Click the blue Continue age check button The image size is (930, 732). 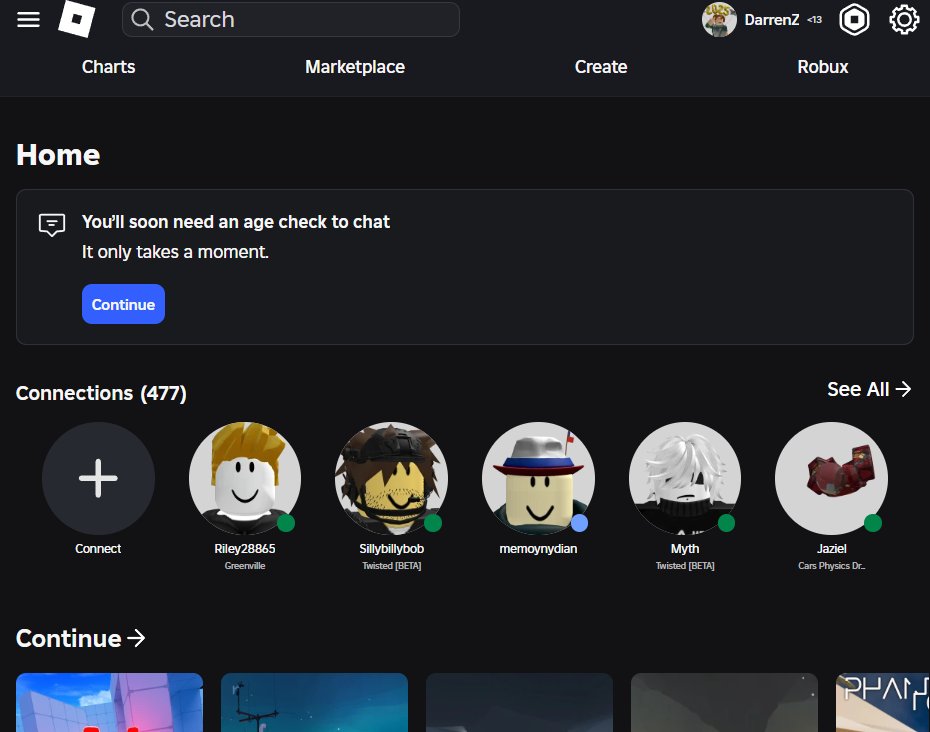[x=123, y=304]
